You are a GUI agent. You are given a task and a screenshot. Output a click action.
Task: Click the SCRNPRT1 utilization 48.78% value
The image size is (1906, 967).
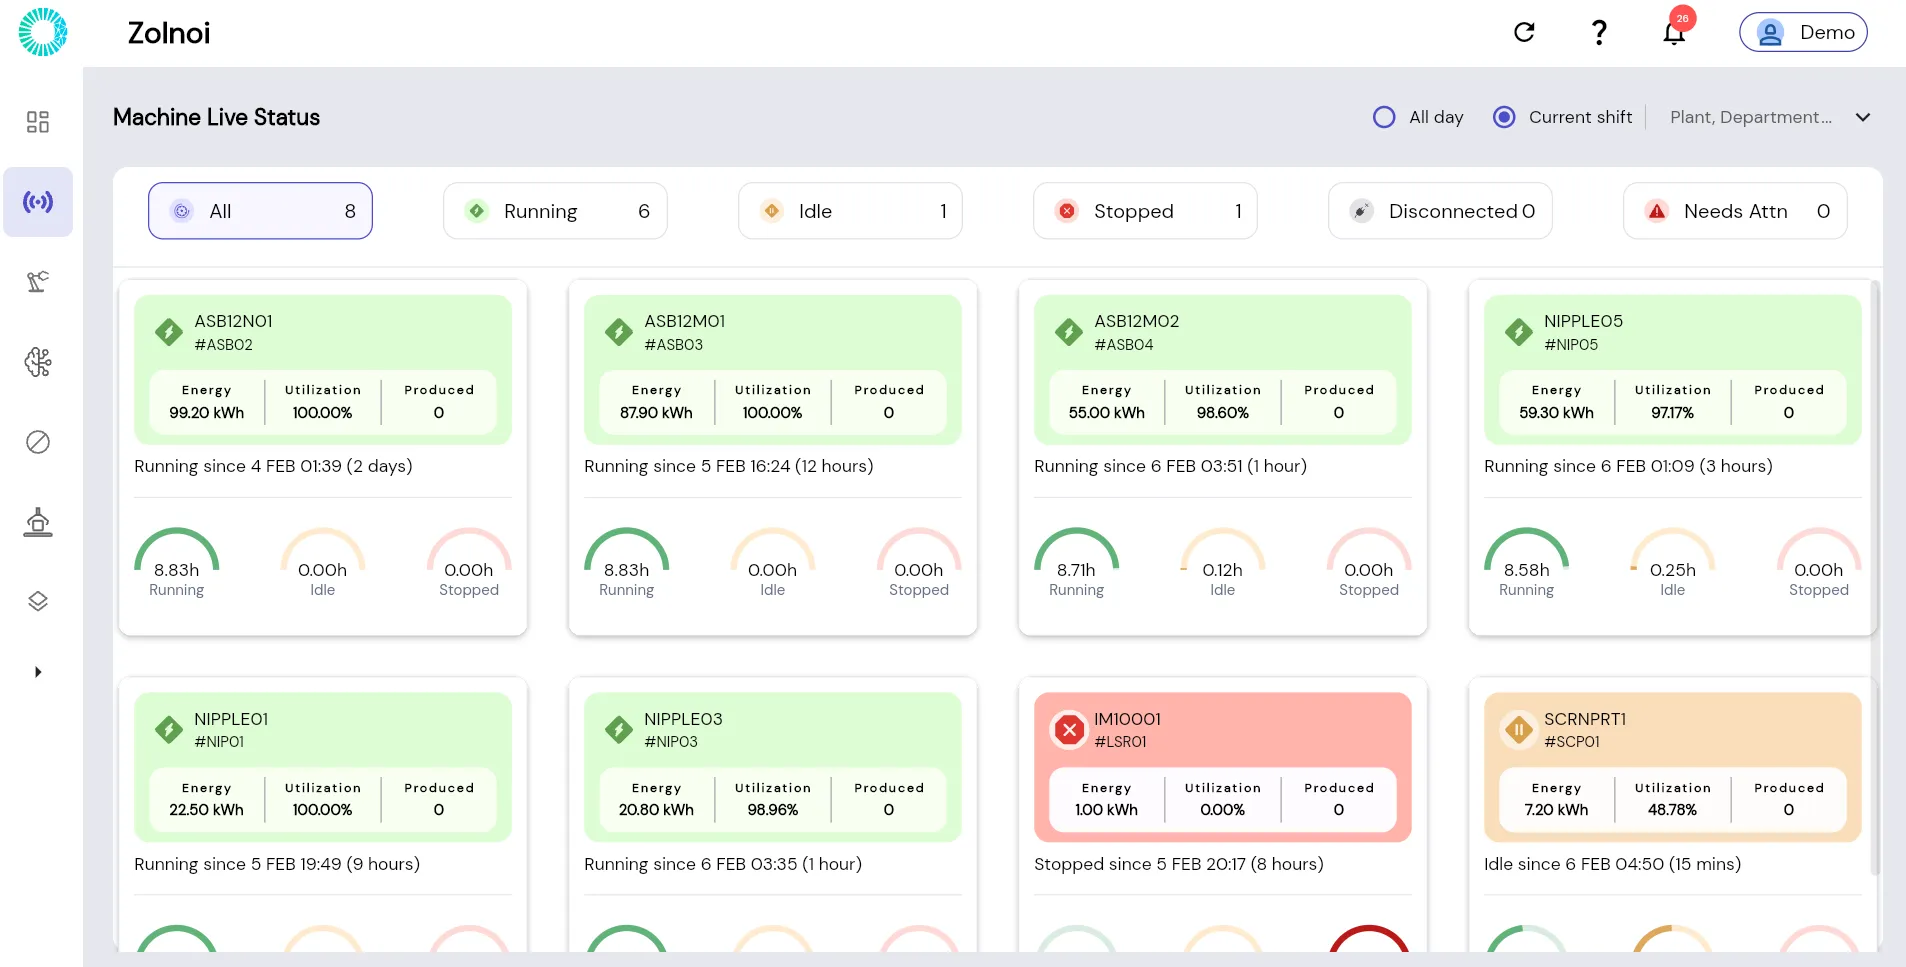(x=1673, y=810)
